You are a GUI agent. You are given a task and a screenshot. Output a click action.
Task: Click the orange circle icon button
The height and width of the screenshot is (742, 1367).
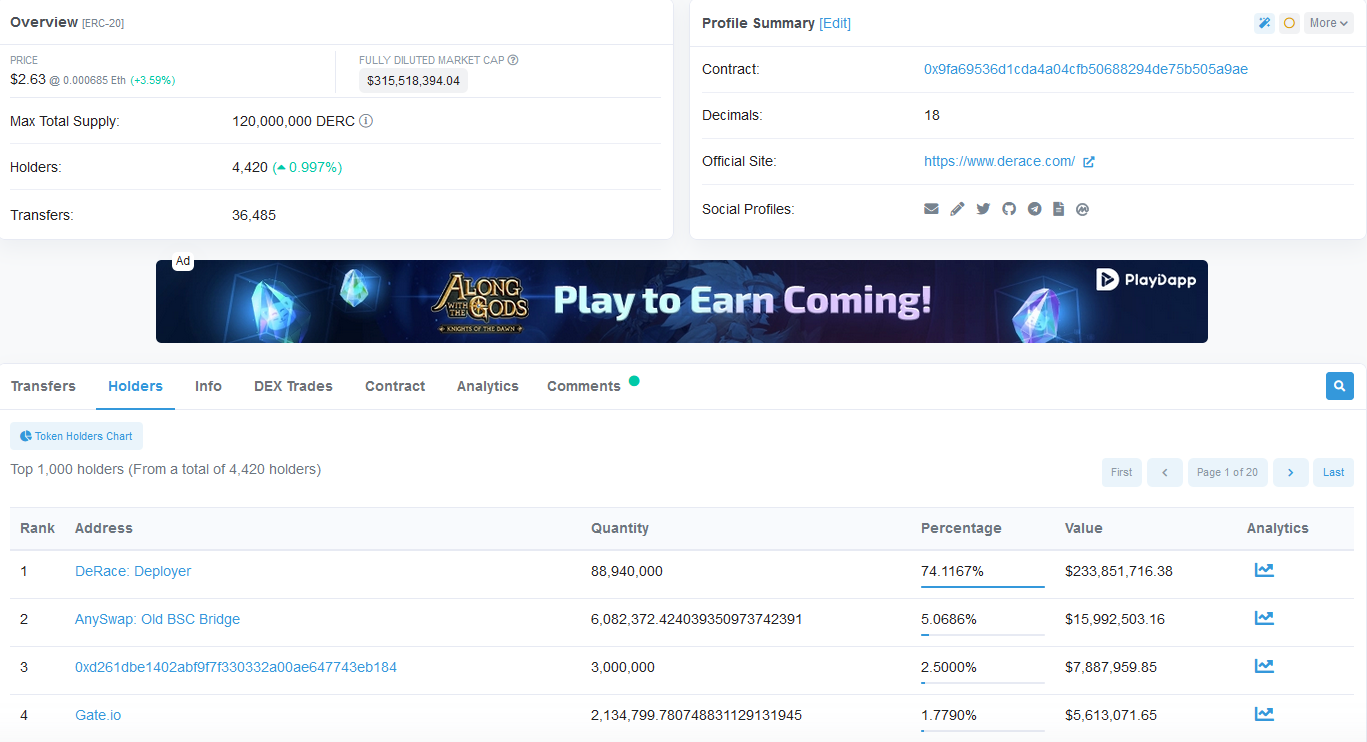[x=1289, y=23]
